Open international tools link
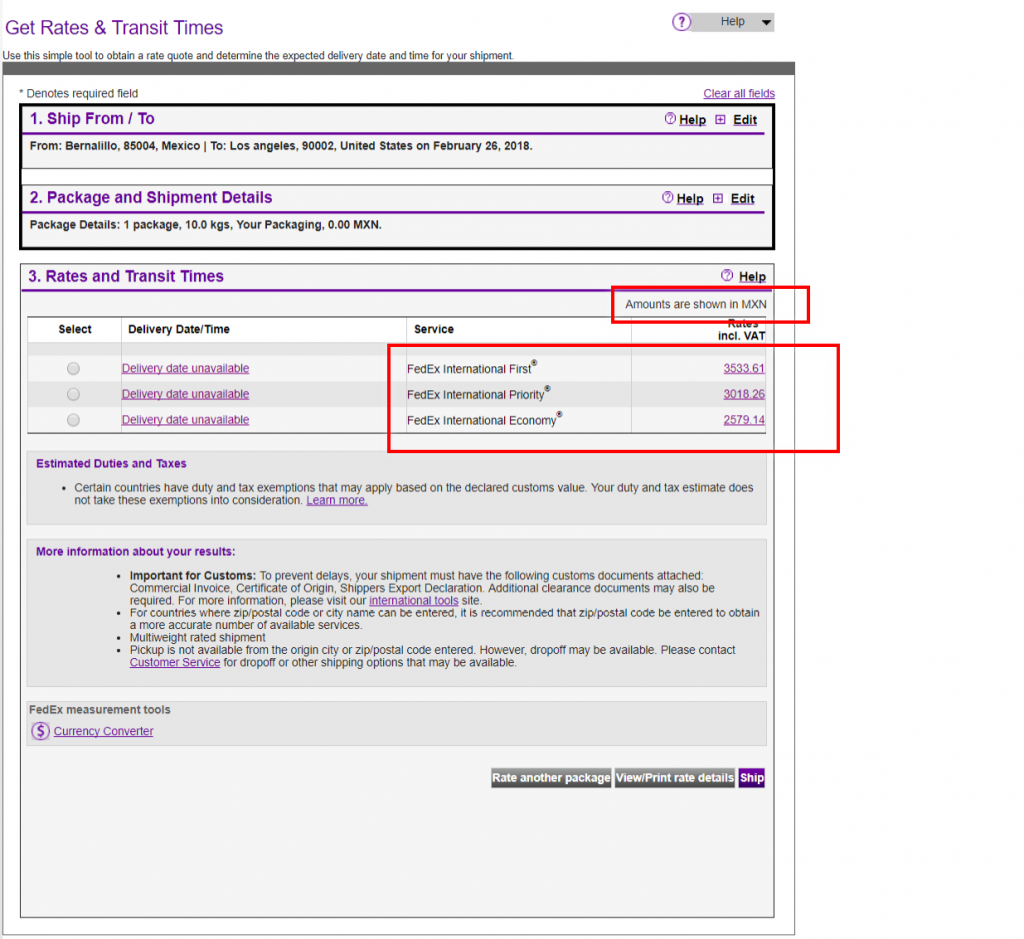Image resolution: width=1024 pixels, height=939 pixels. click(414, 601)
